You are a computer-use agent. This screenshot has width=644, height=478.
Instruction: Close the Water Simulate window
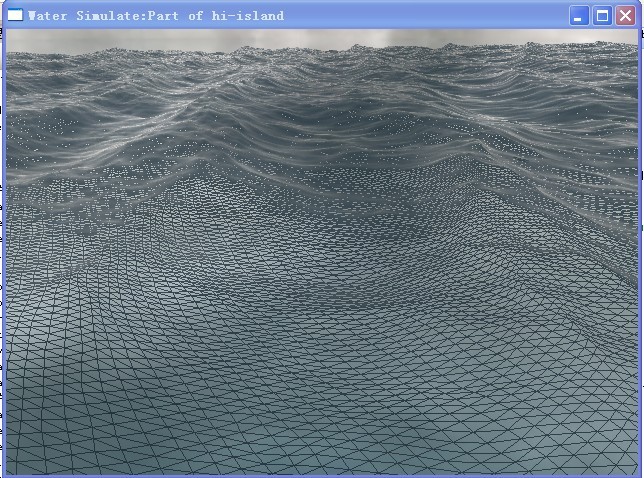point(625,16)
